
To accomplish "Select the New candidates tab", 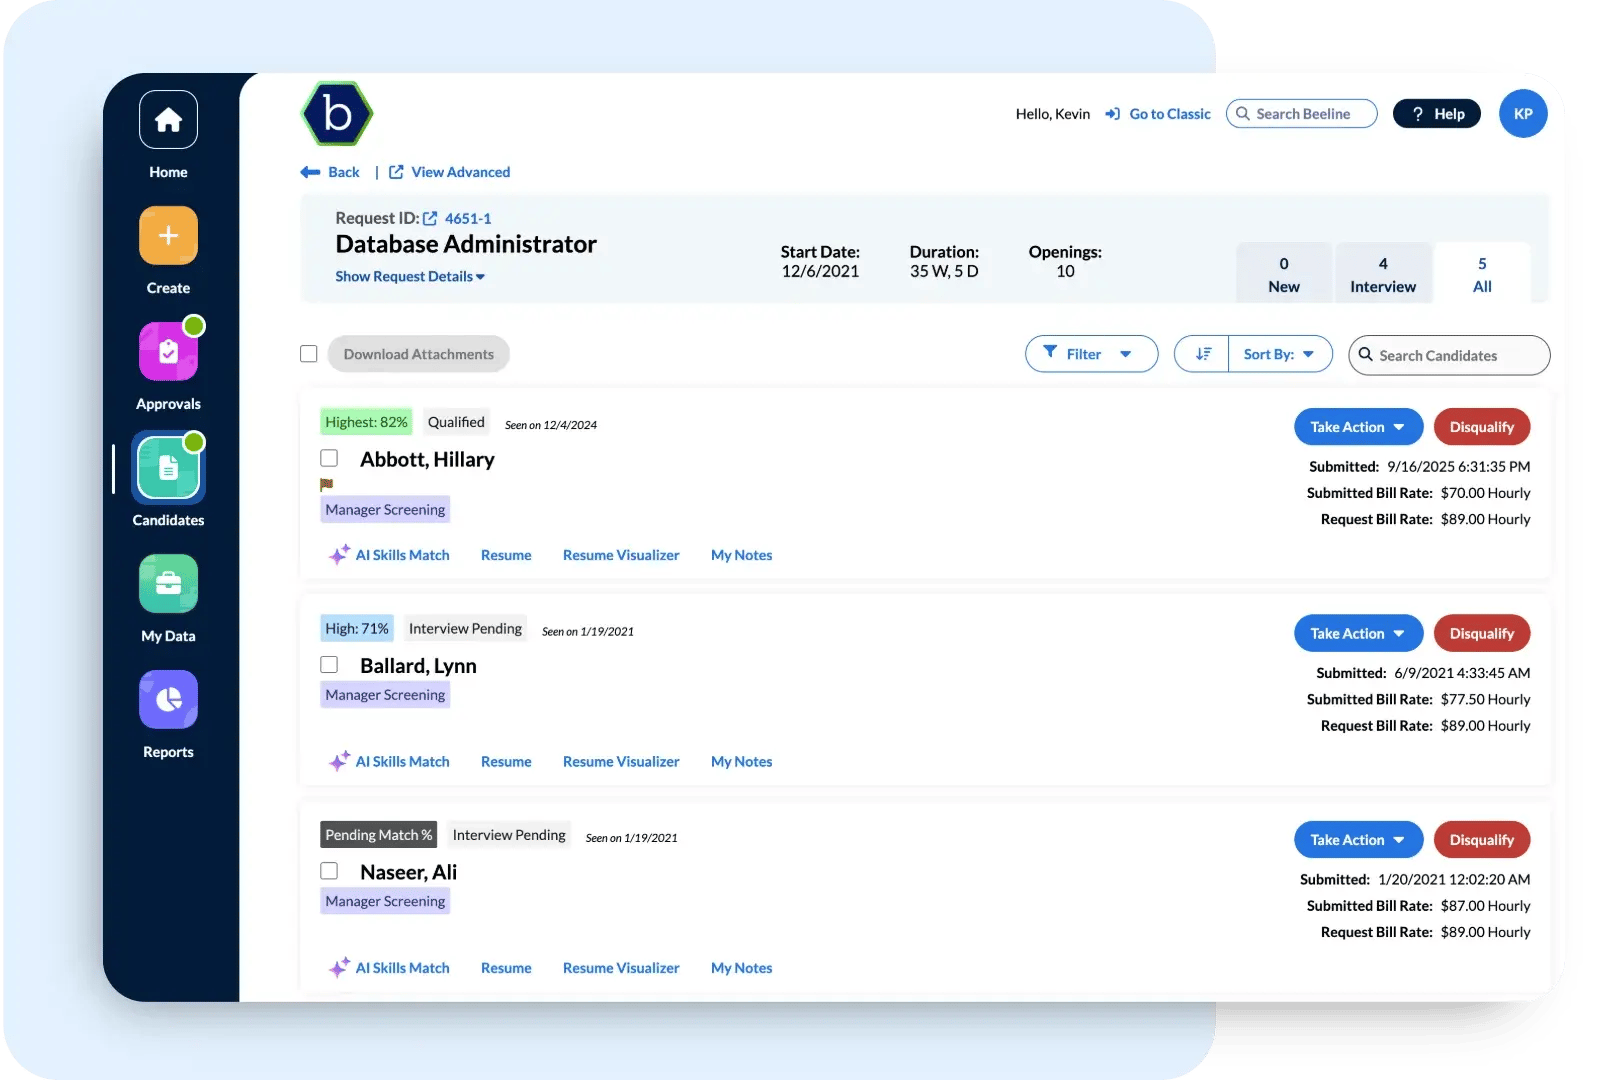I will 1283,274.
